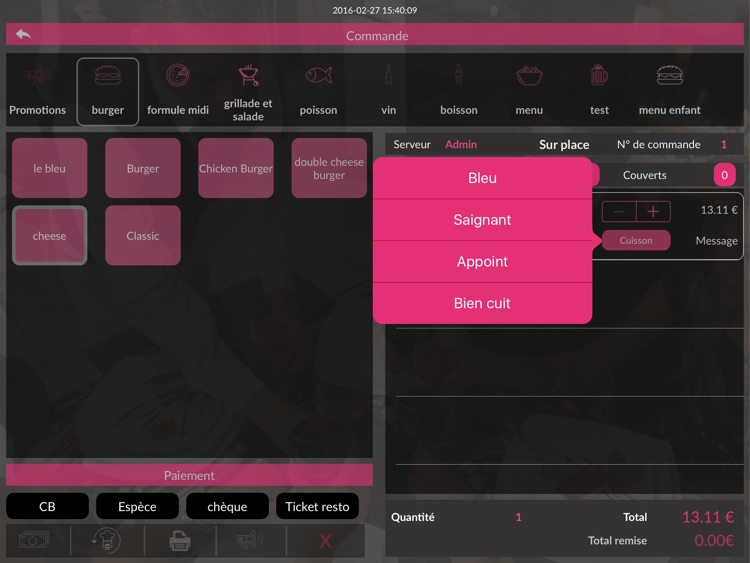The width and height of the screenshot is (750, 563).
Task: Choose Bleu cooking option
Action: pos(482,178)
